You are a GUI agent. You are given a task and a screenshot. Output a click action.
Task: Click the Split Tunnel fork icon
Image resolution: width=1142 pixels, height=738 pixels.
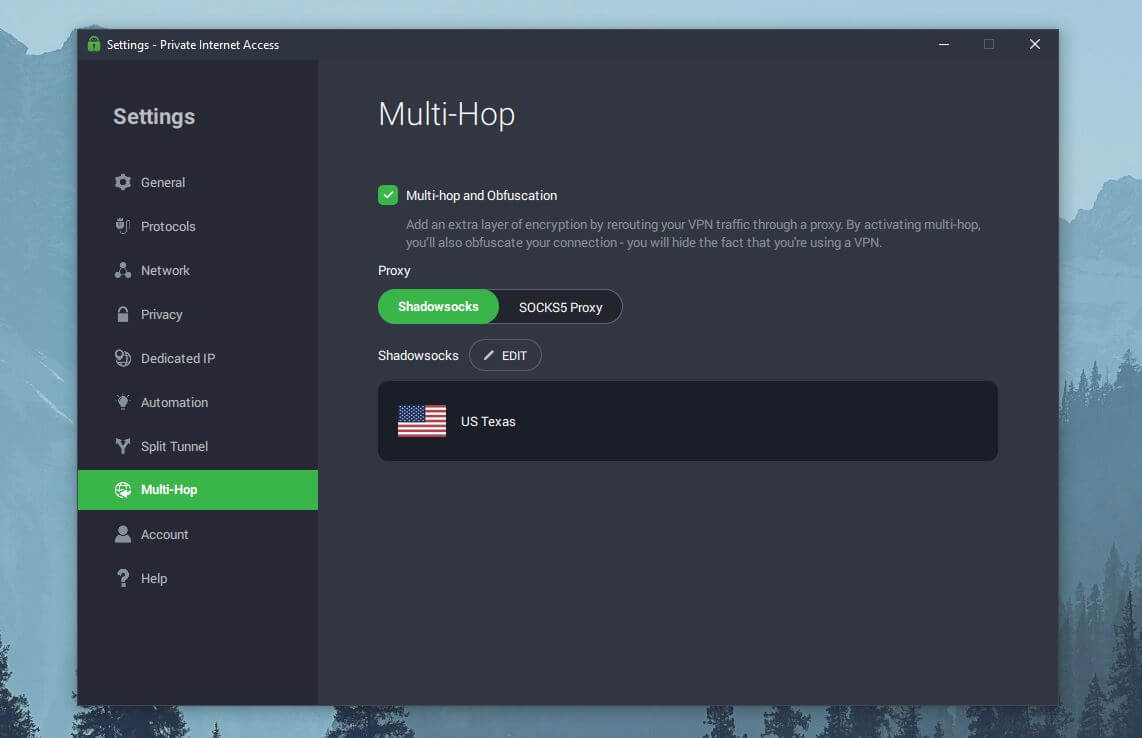tap(123, 446)
